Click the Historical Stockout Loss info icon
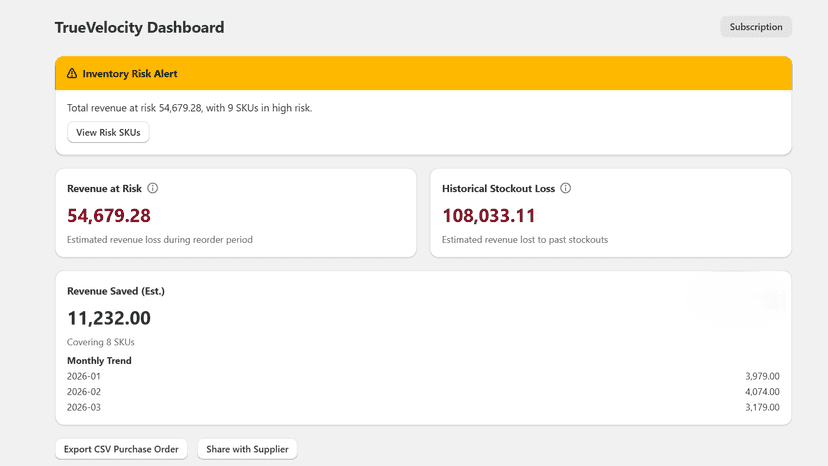The image size is (828, 466). pos(566,188)
